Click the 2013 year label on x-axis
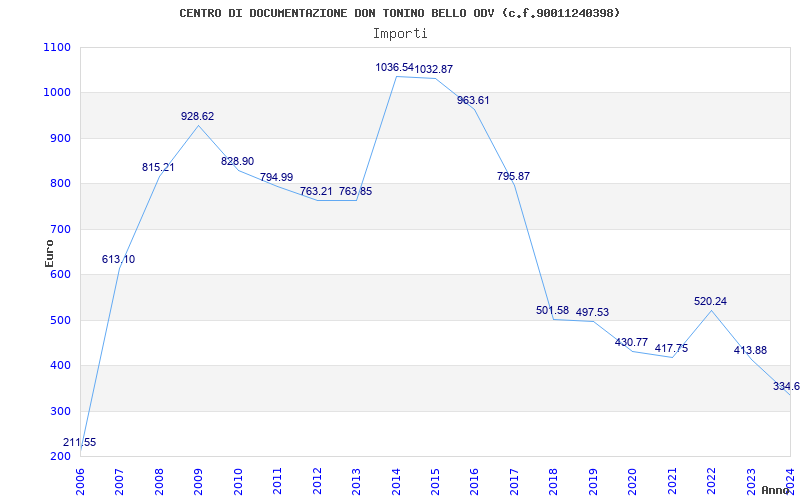 tap(357, 481)
